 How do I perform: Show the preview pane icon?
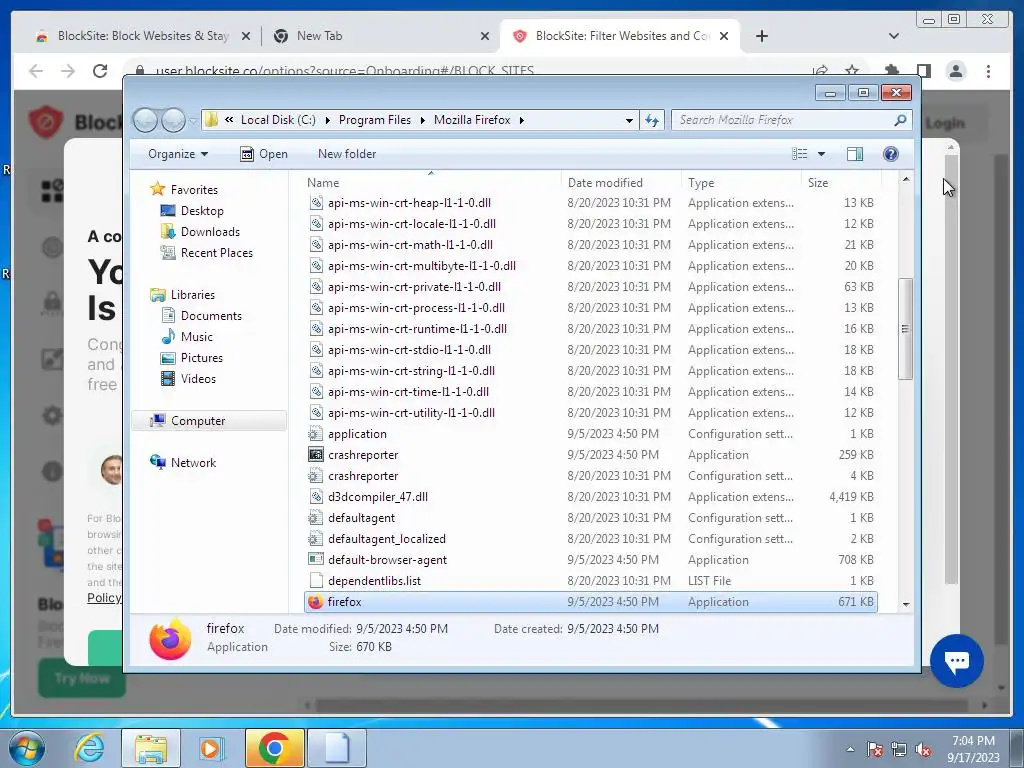click(854, 154)
